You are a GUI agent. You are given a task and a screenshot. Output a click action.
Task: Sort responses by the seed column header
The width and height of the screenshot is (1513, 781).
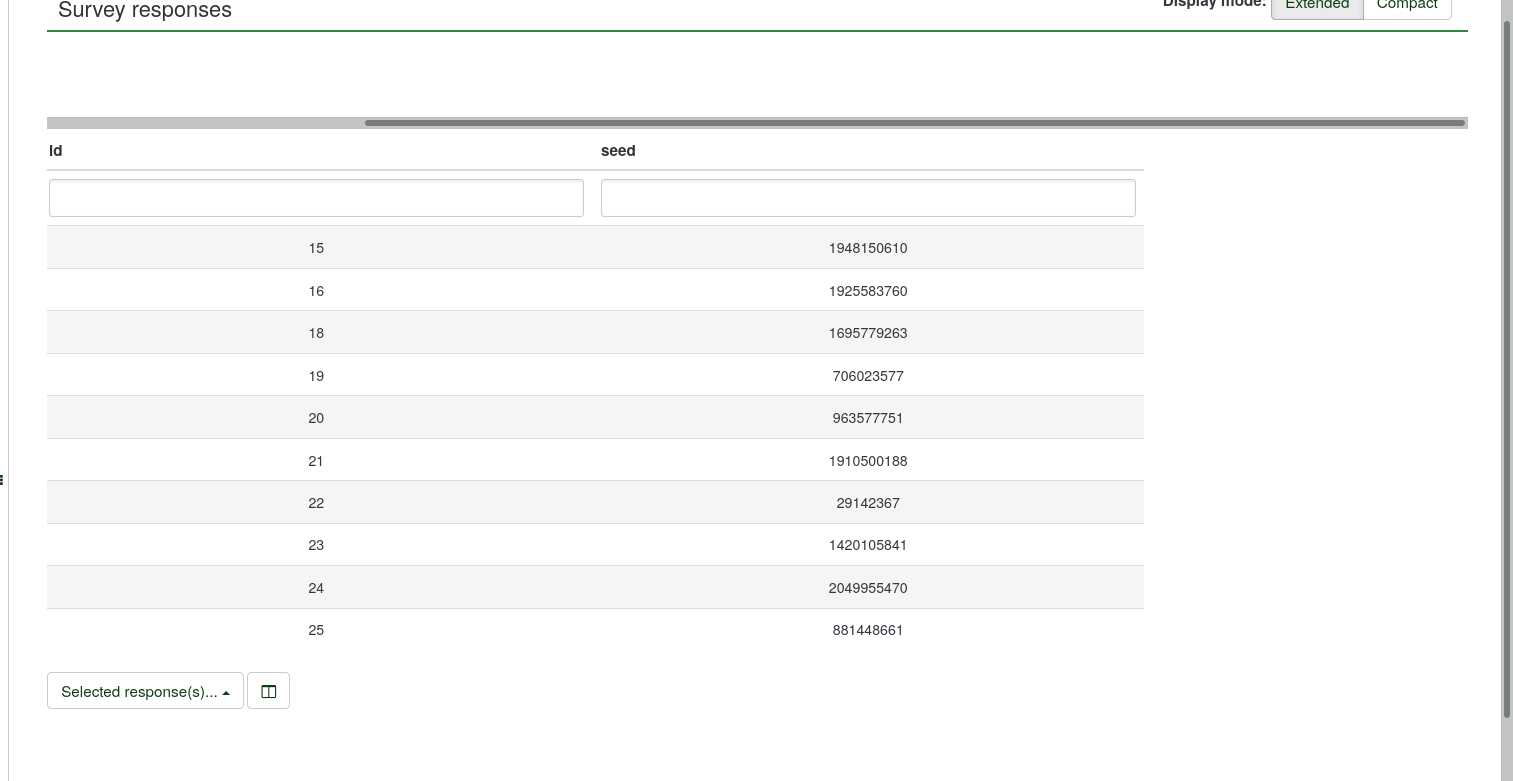(x=618, y=151)
